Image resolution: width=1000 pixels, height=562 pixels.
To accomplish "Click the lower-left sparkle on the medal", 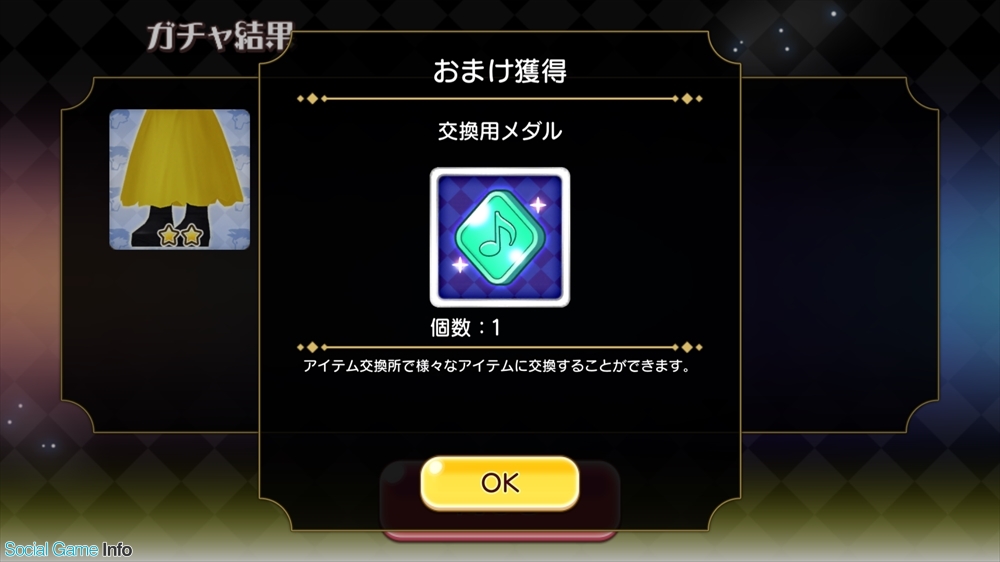I will (460, 264).
